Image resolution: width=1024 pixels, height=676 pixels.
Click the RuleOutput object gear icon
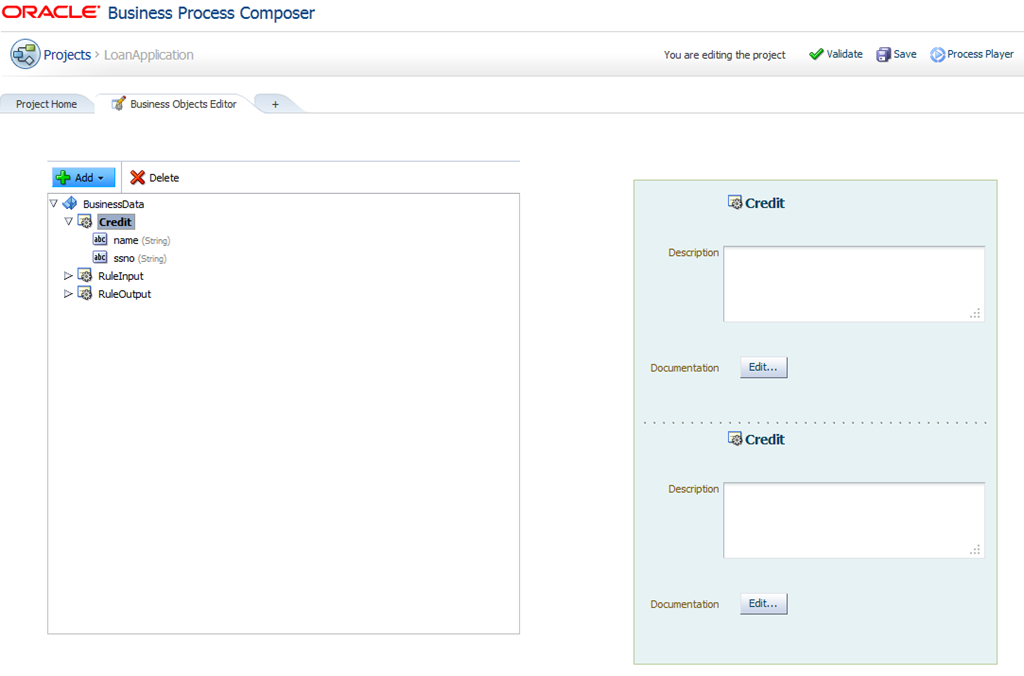click(85, 294)
